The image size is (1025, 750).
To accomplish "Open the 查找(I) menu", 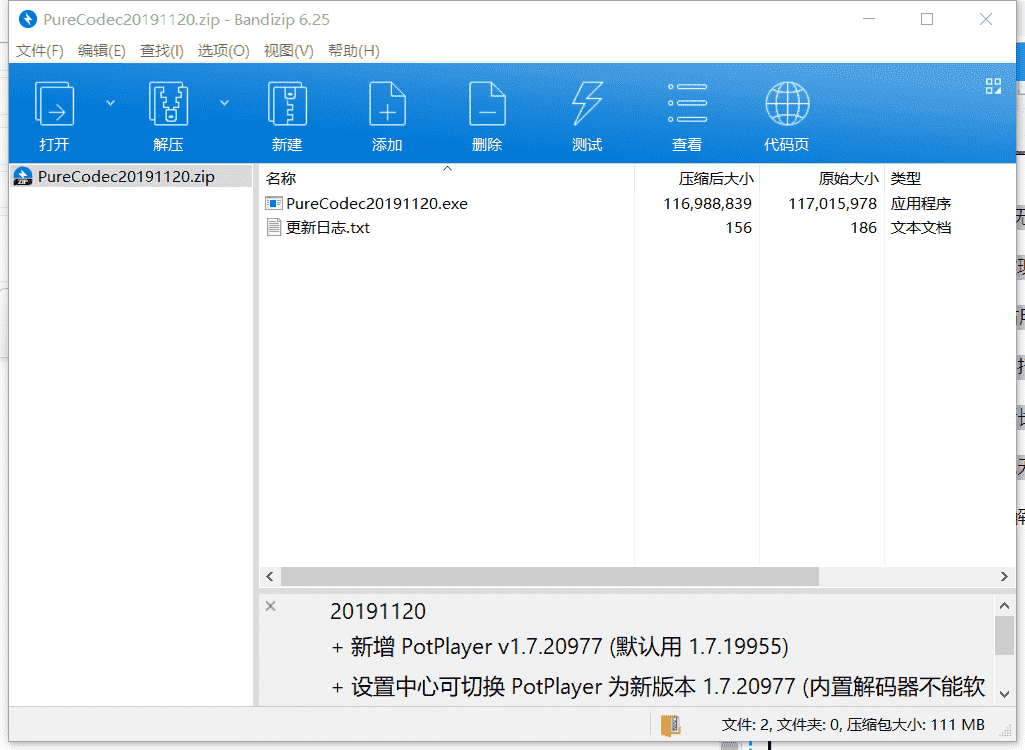I will pyautogui.click(x=161, y=51).
